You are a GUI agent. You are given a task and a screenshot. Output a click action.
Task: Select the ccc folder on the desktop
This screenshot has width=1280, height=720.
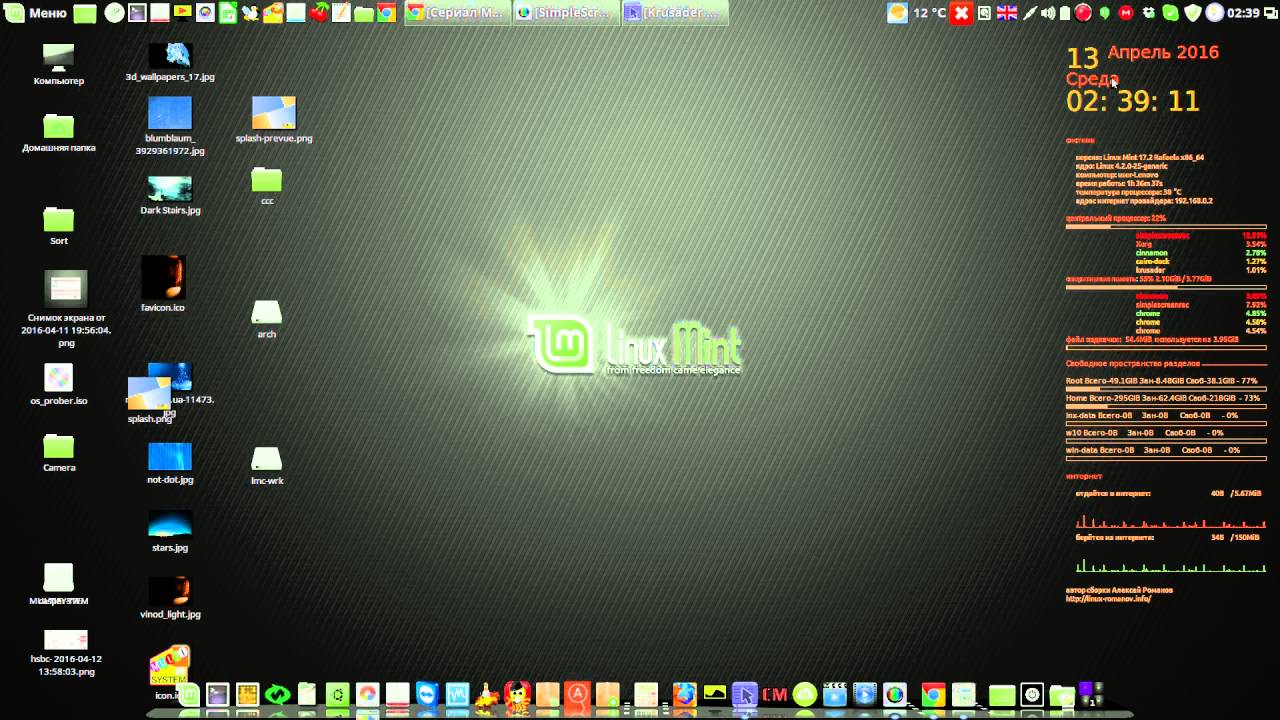pyautogui.click(x=267, y=186)
